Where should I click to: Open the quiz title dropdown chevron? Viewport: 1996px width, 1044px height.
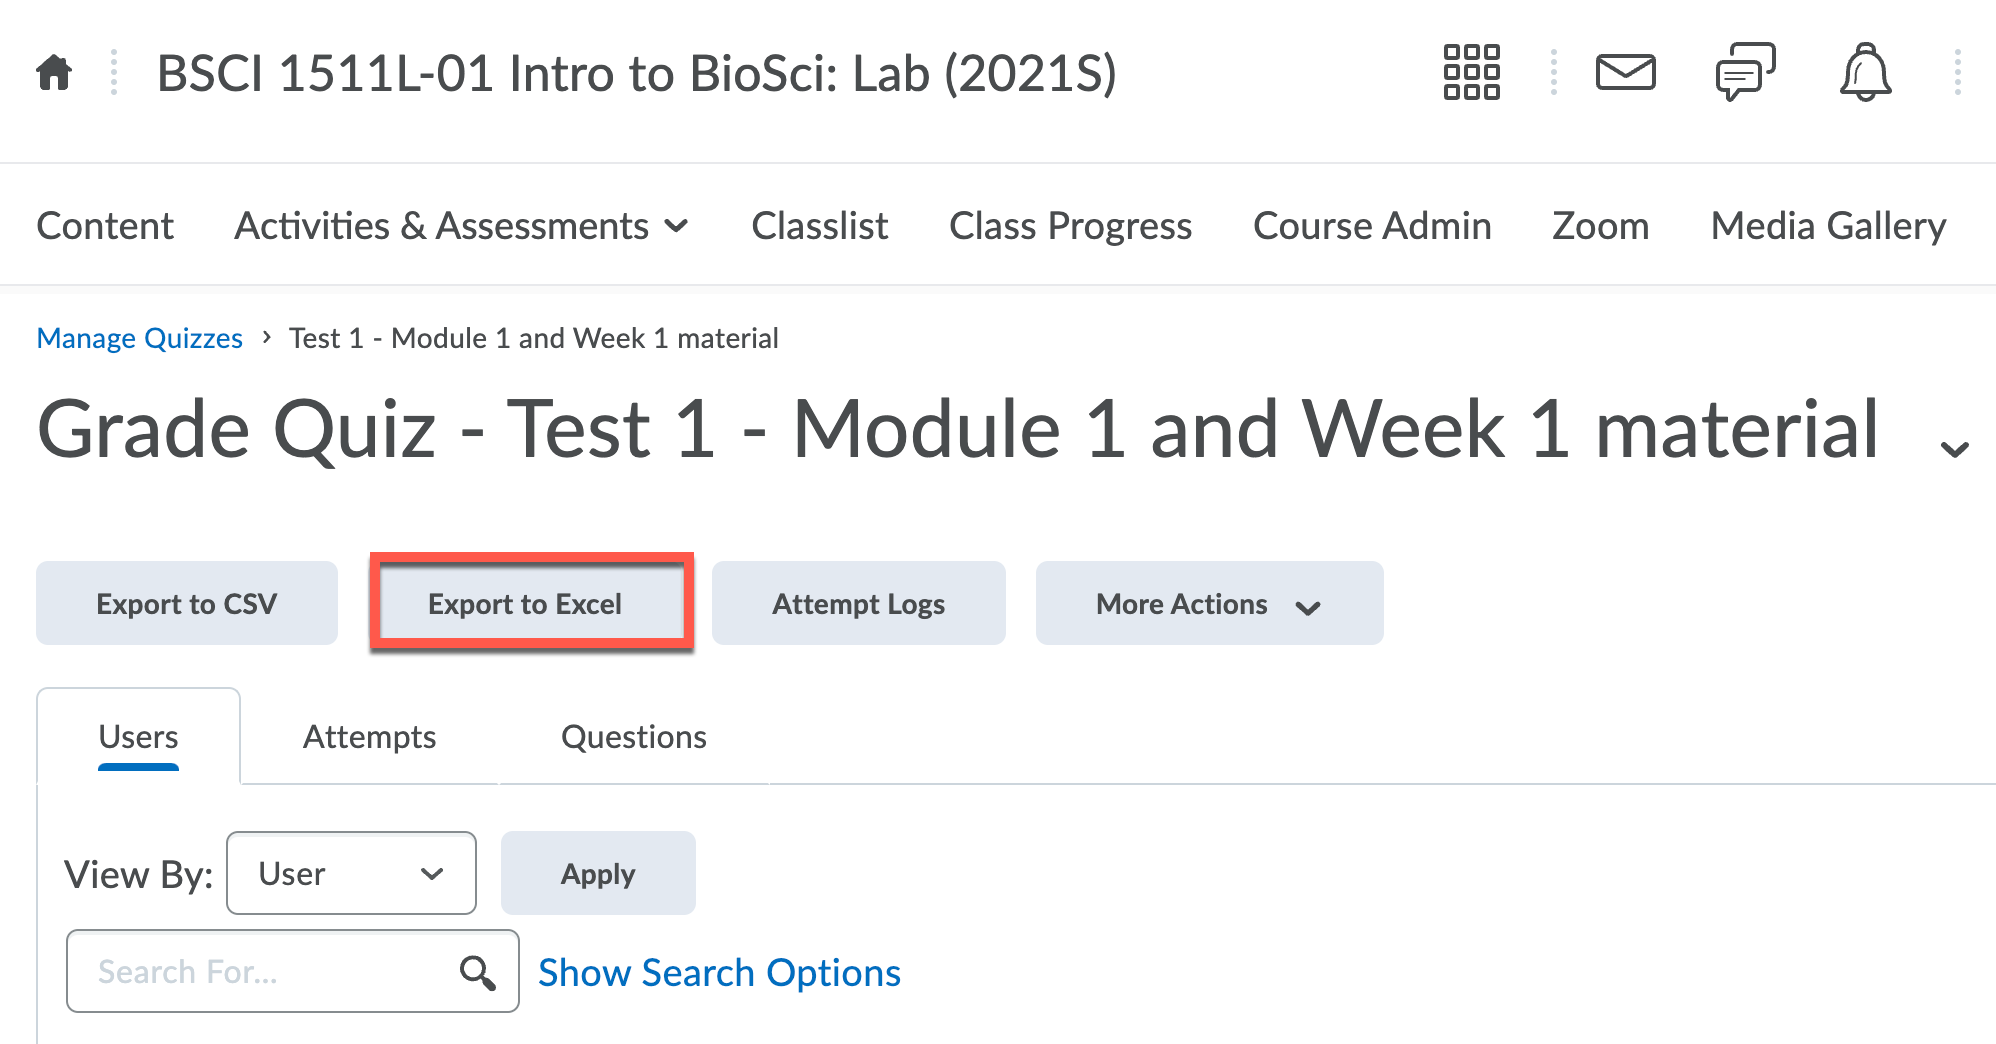(1954, 449)
